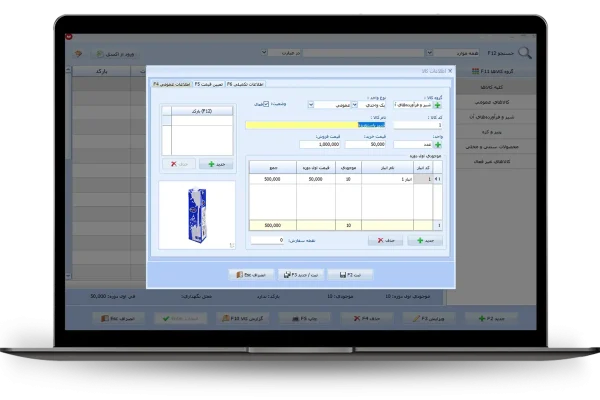The height and width of the screenshot is (400, 600).
Task: Click the '50,000' opening price cell
Action: (316, 179)
